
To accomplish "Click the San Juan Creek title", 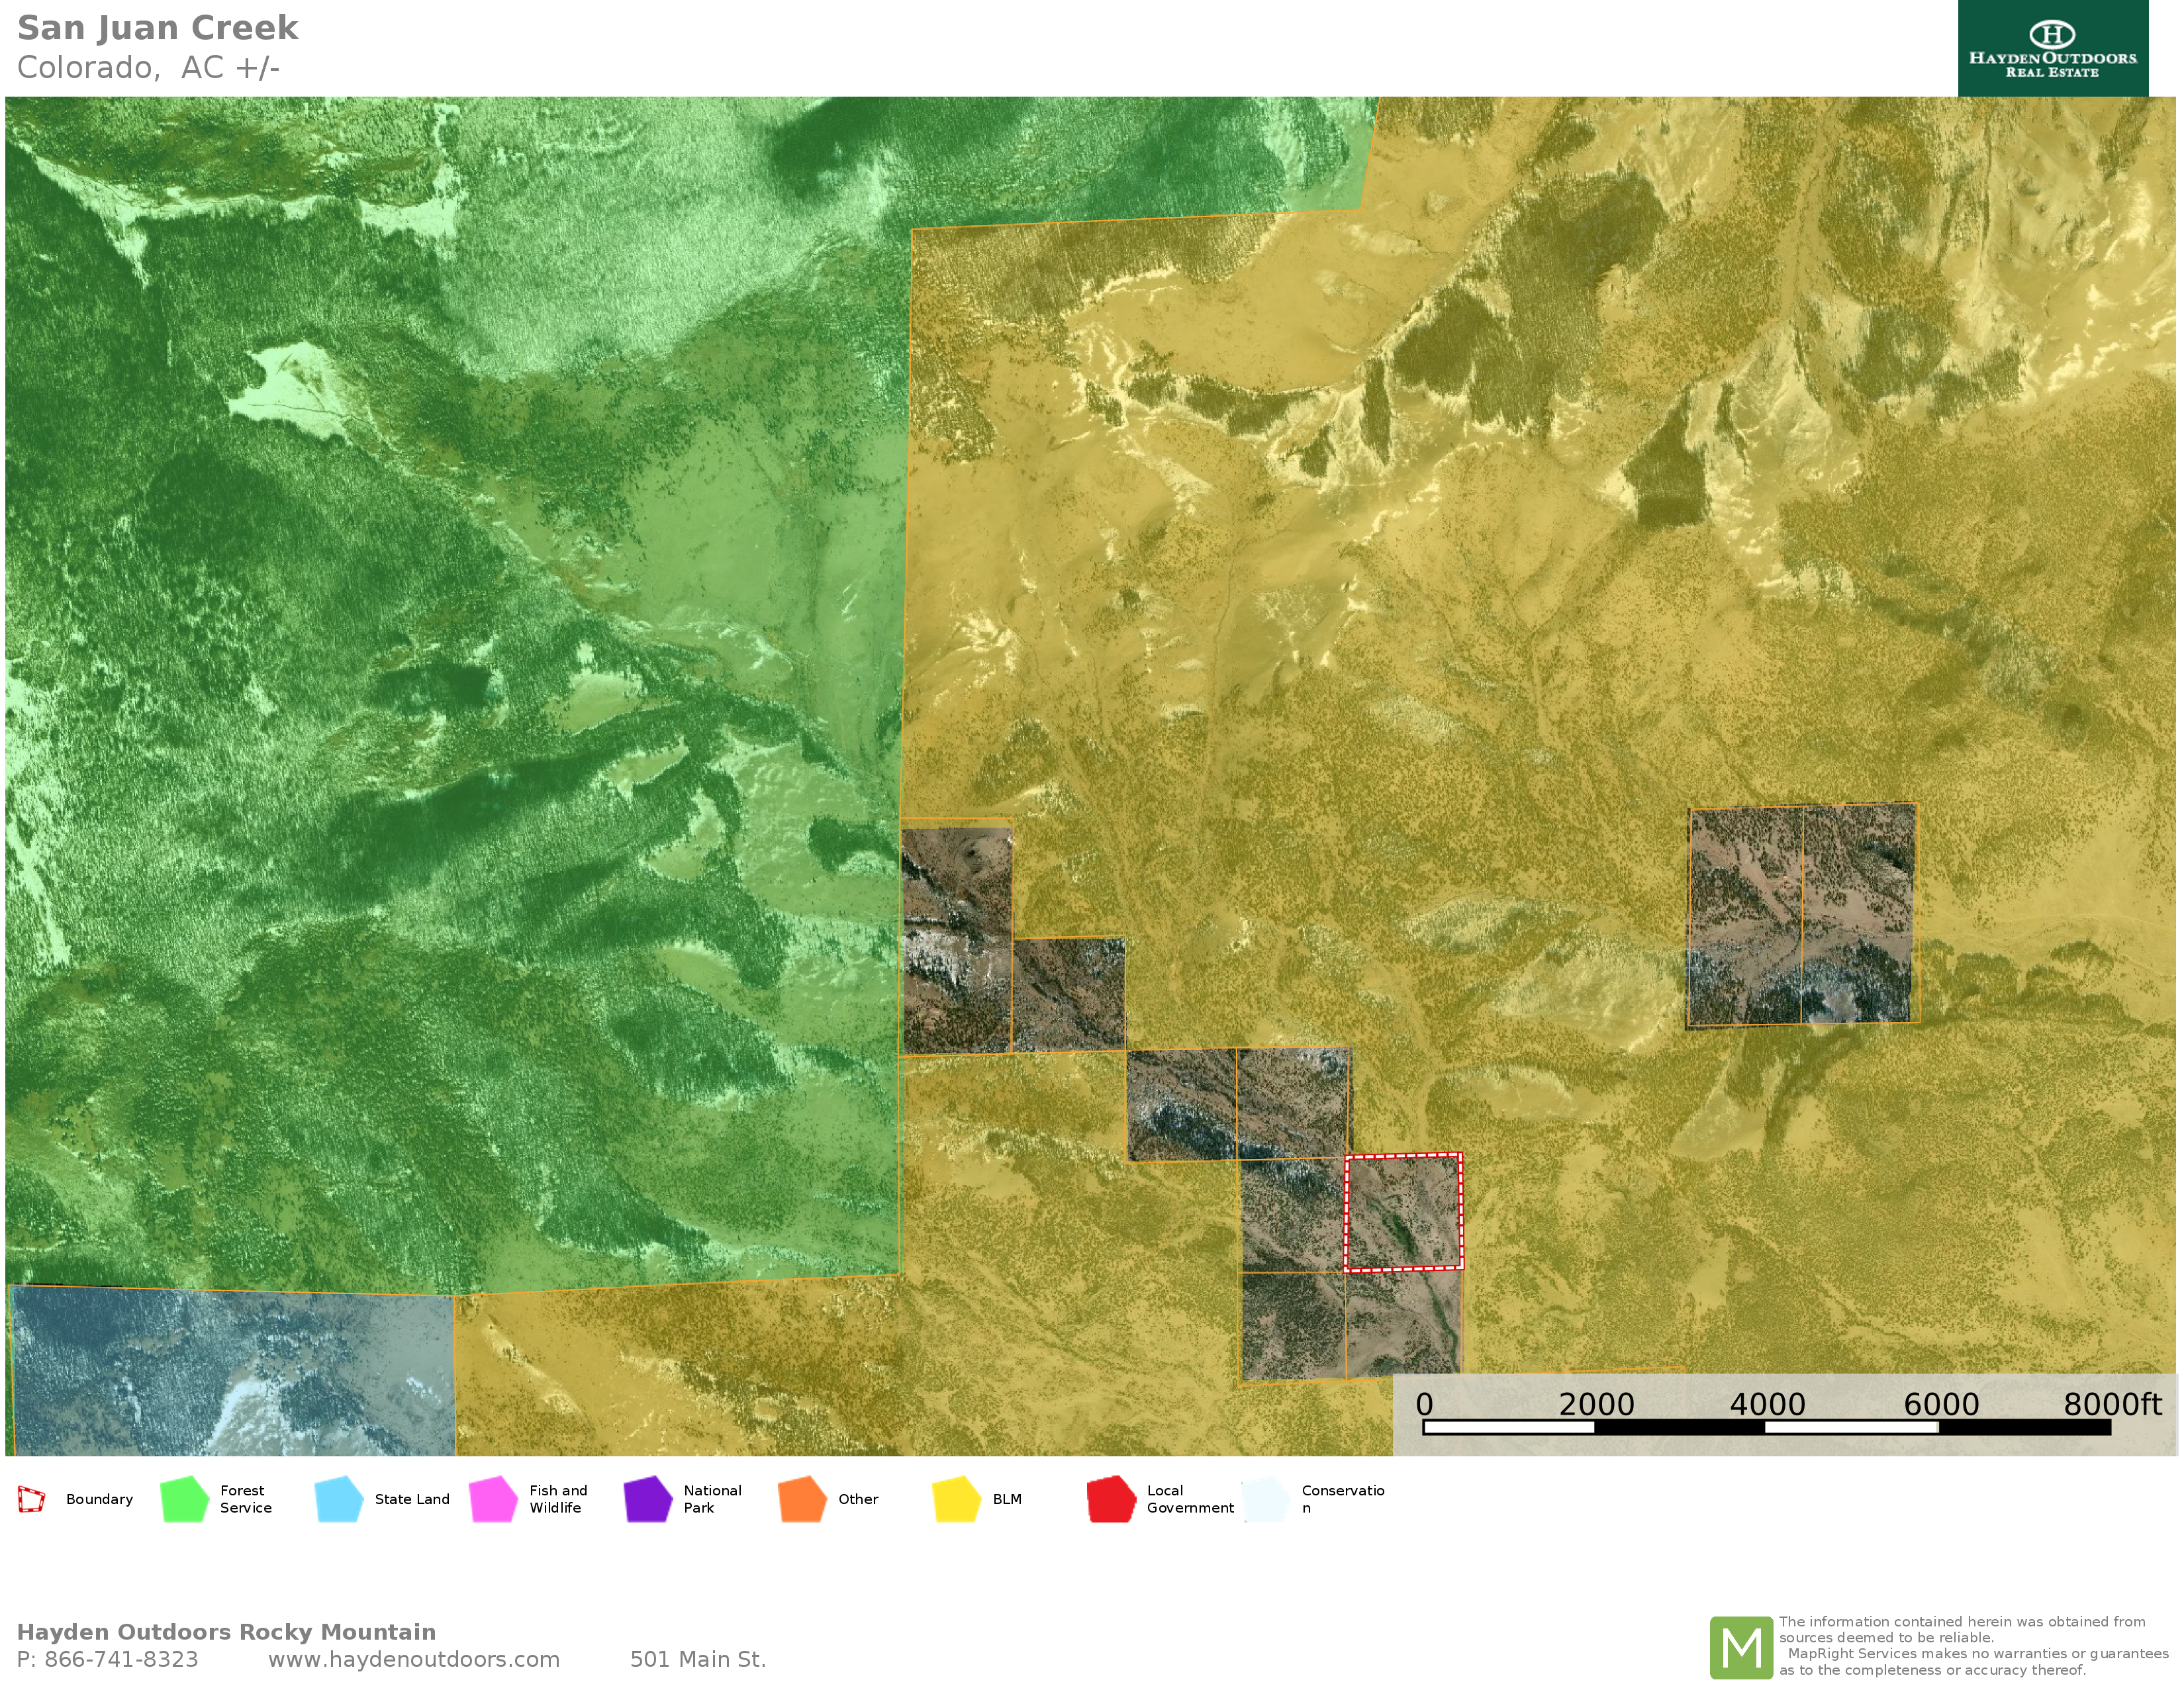I will pos(158,28).
